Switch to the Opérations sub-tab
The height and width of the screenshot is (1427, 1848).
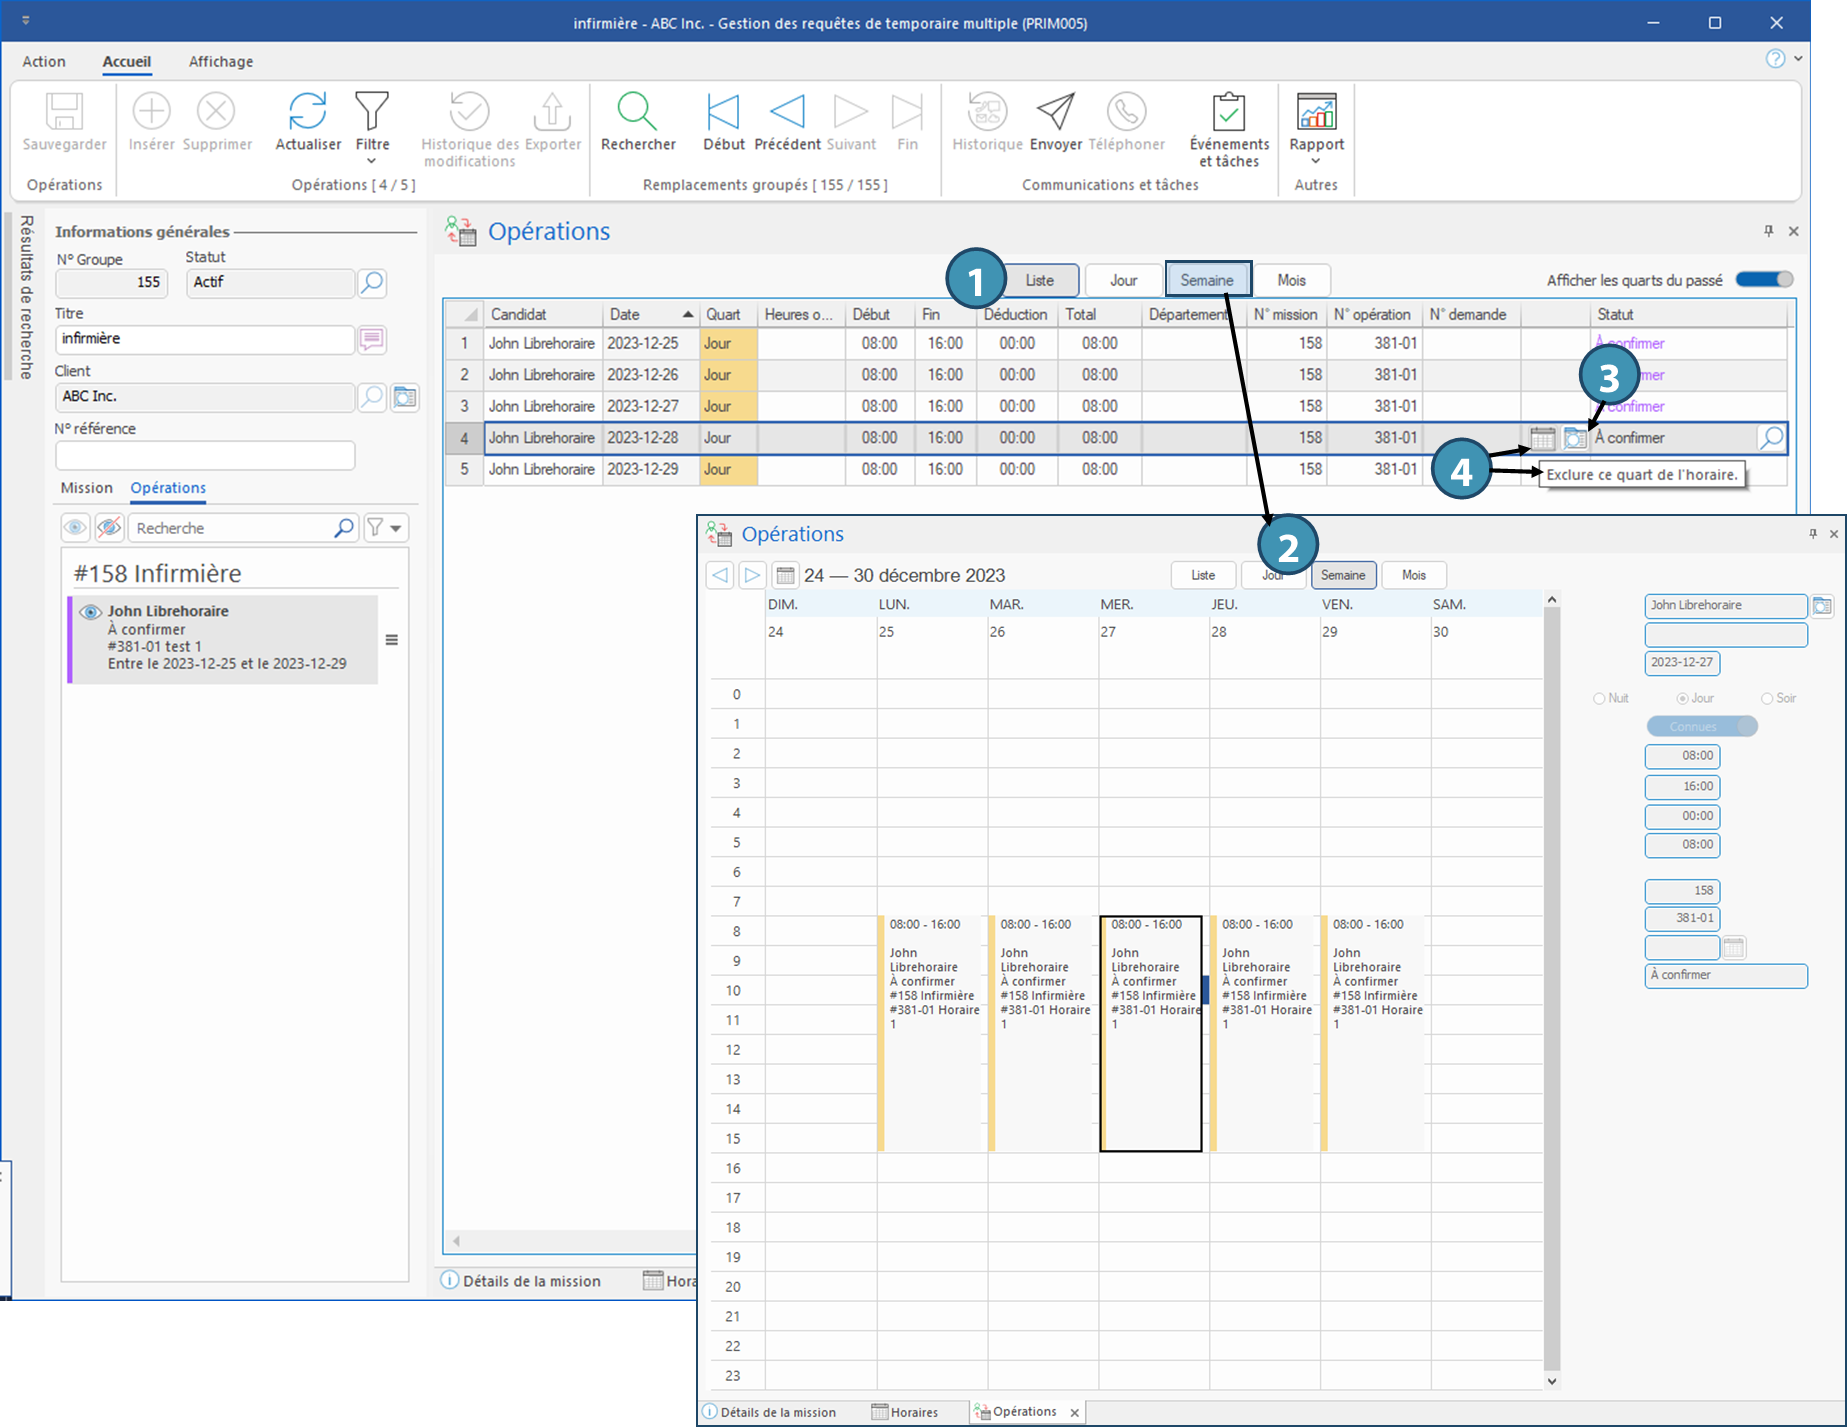click(x=168, y=488)
